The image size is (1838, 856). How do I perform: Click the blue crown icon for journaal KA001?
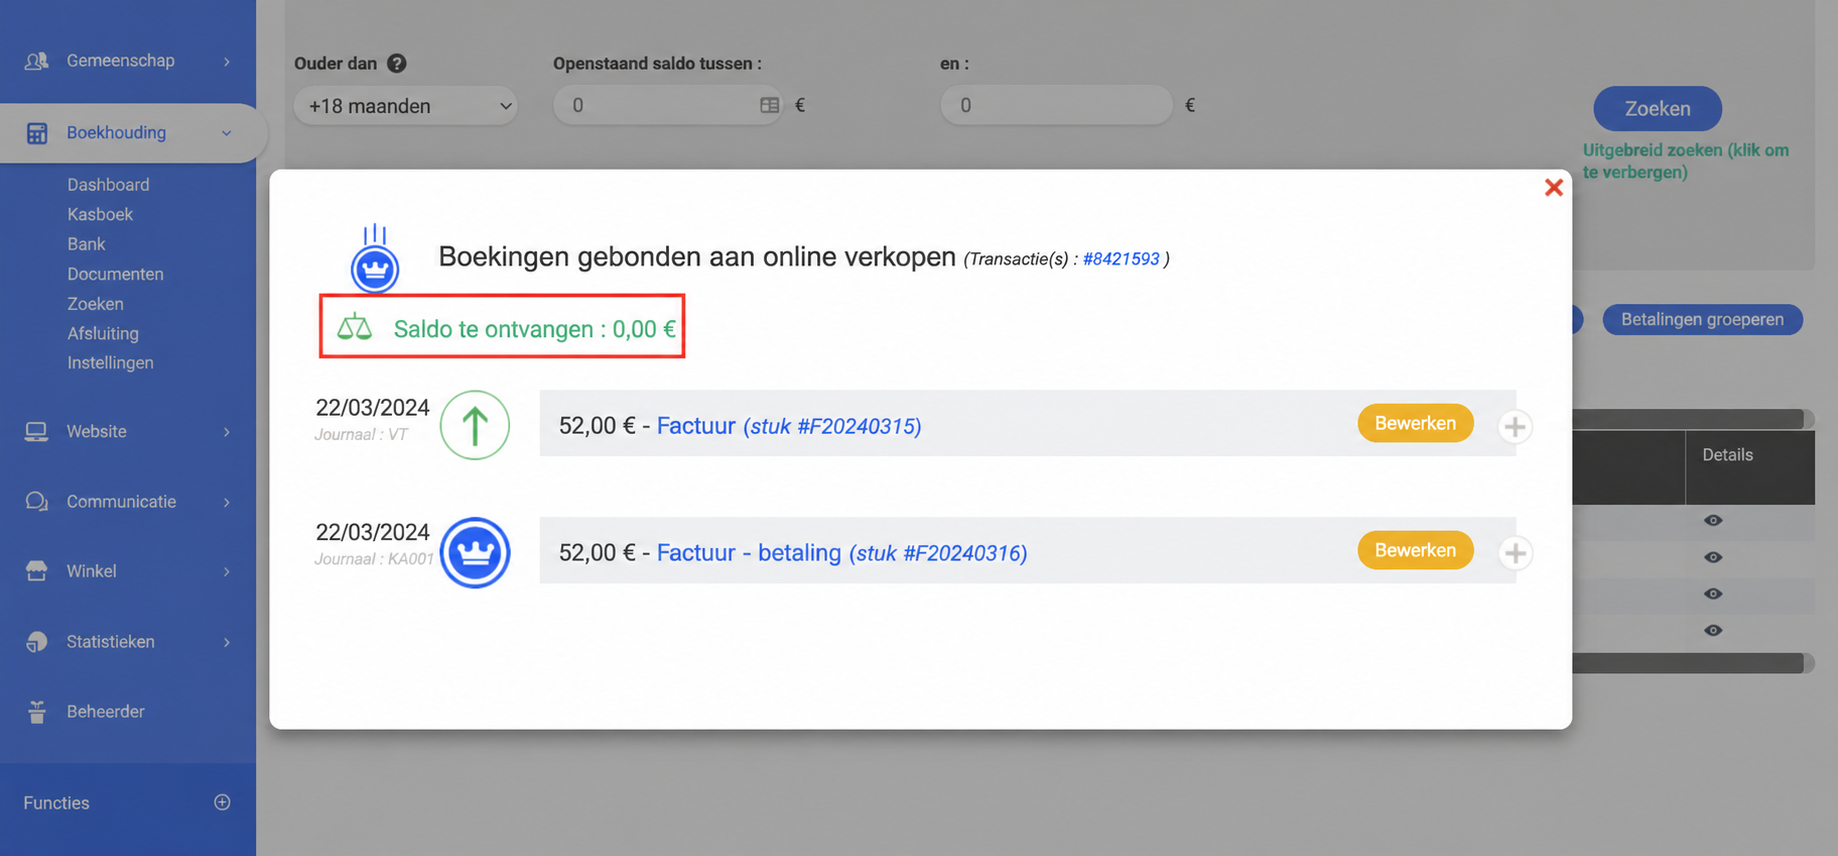[x=475, y=552]
